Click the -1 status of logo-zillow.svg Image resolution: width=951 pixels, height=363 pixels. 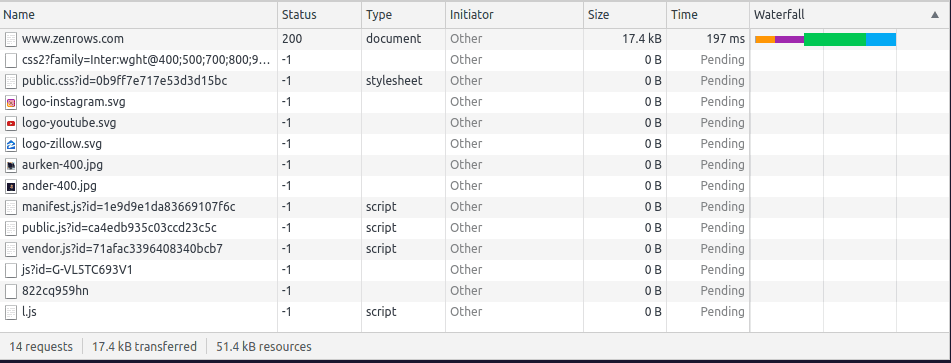(x=287, y=144)
